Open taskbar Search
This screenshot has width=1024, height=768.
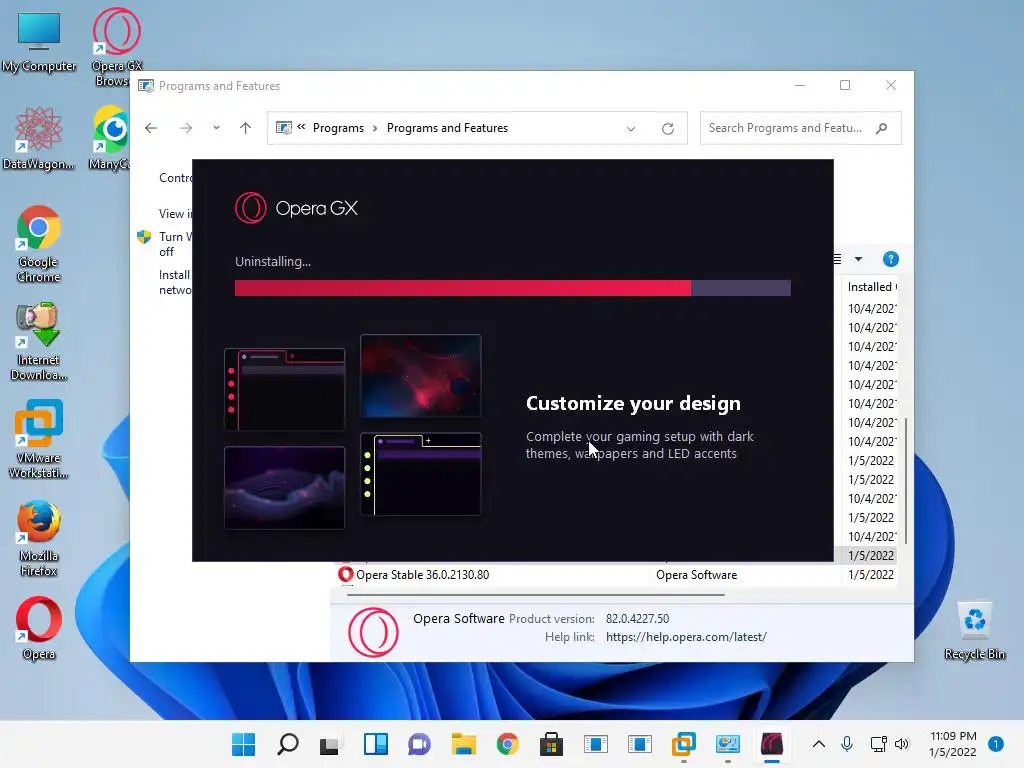tap(287, 744)
